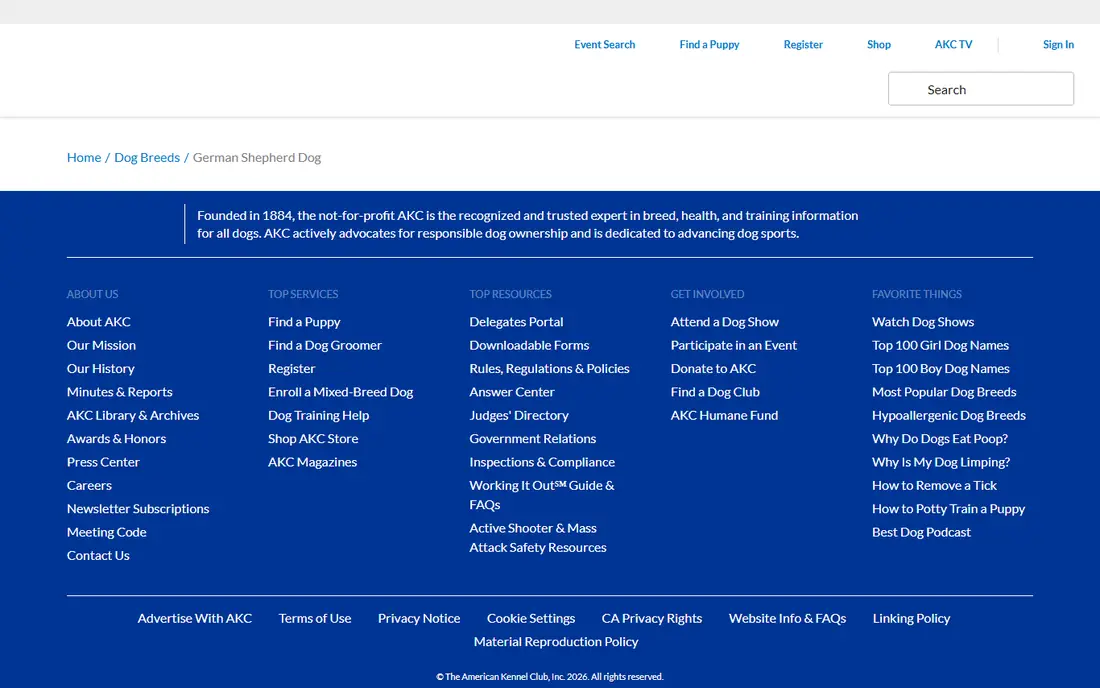Select Attend a Dog Show

[x=725, y=321]
